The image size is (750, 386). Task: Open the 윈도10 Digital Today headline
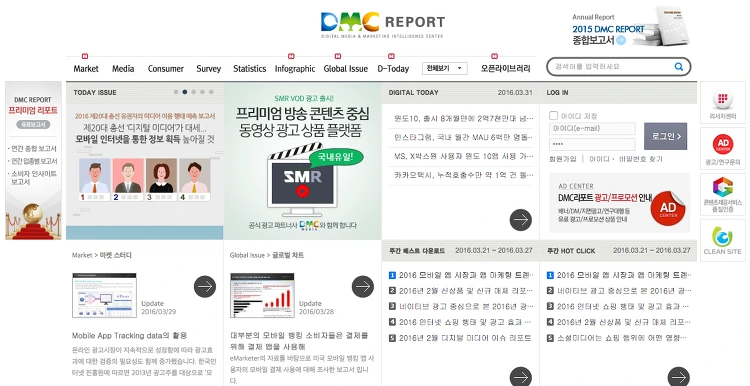pyautogui.click(x=463, y=118)
